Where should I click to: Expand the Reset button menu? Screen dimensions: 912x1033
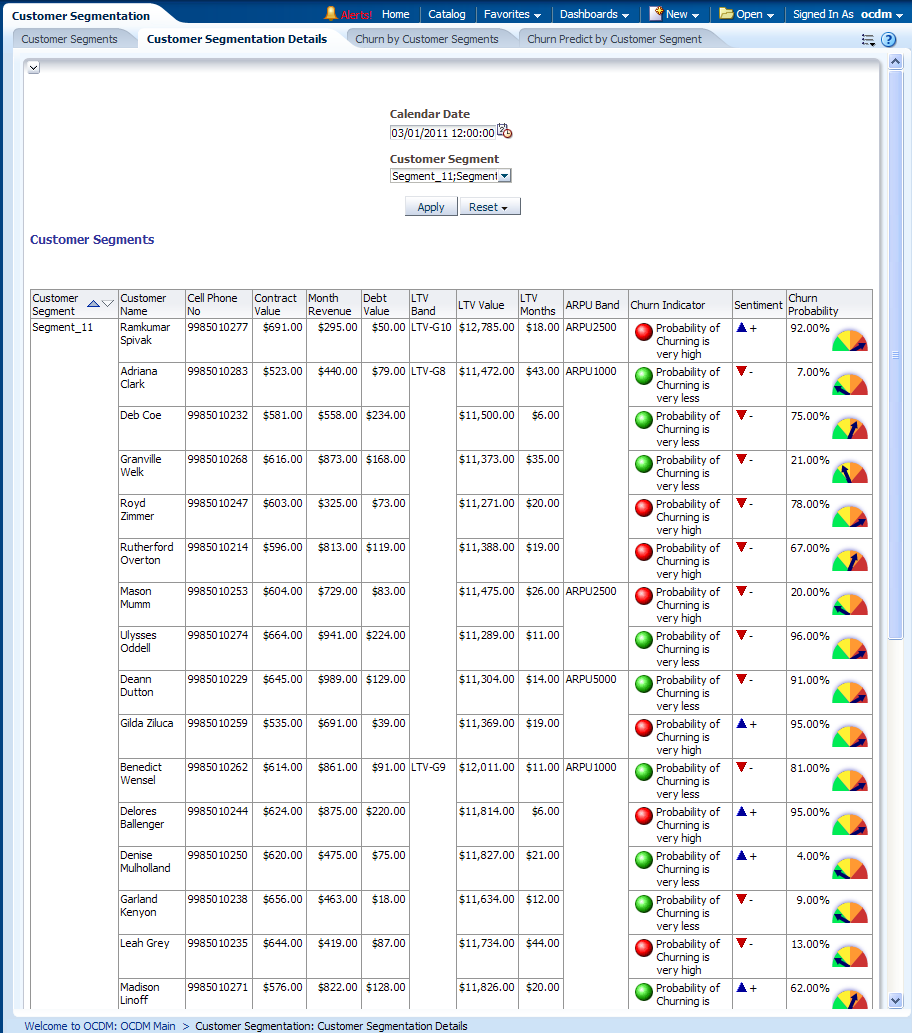(489, 207)
